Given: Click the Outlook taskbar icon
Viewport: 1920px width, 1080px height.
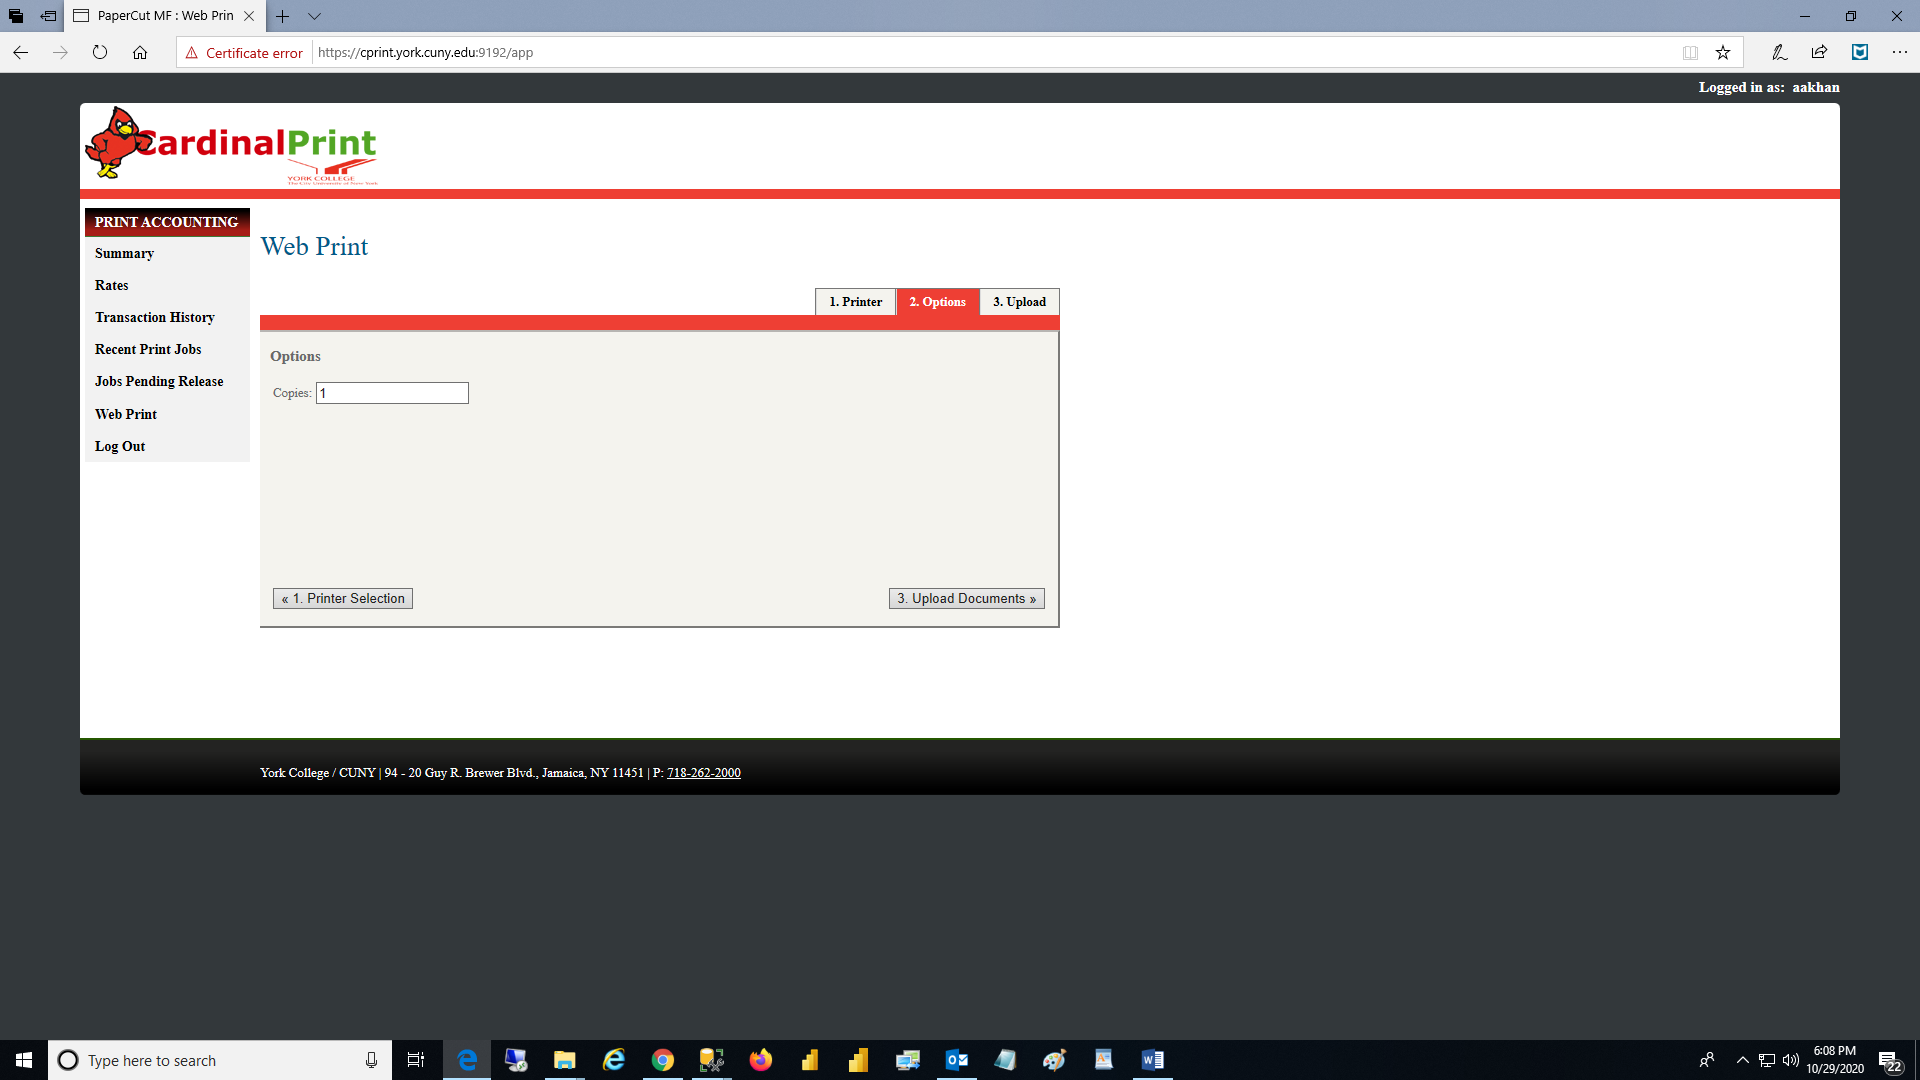Looking at the screenshot, I should pos(957,1059).
